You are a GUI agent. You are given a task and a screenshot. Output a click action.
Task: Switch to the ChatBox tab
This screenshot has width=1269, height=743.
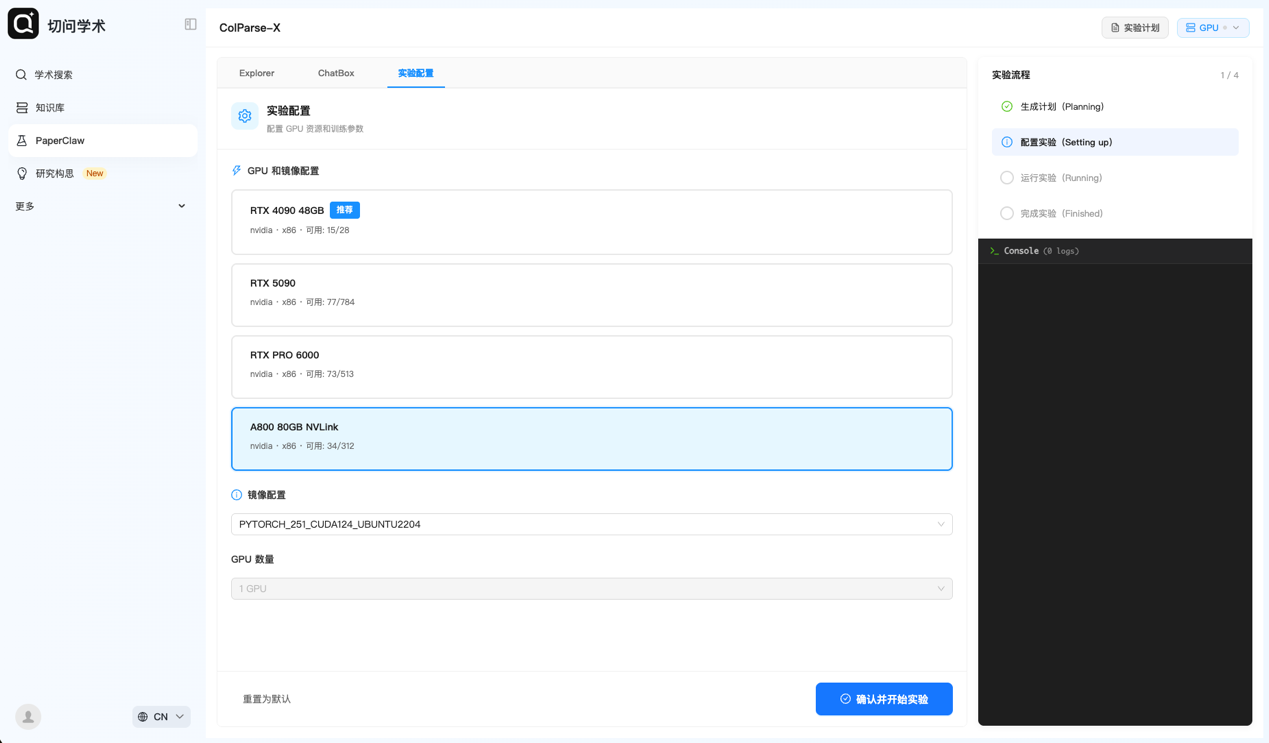tap(336, 73)
